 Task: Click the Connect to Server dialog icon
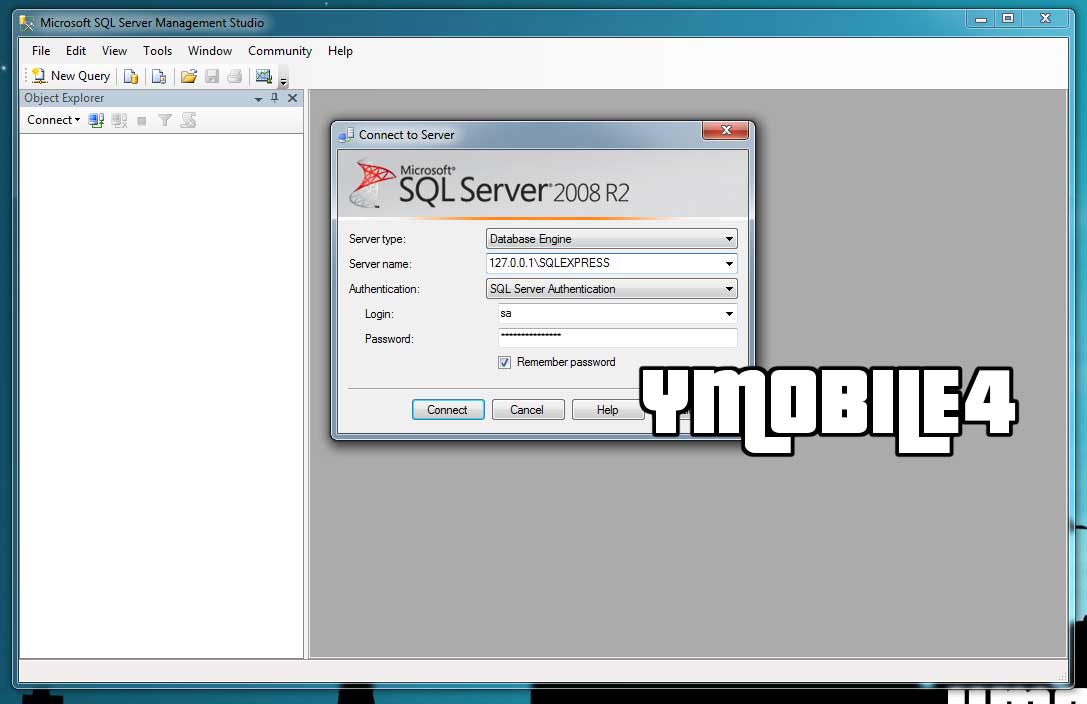[346, 135]
